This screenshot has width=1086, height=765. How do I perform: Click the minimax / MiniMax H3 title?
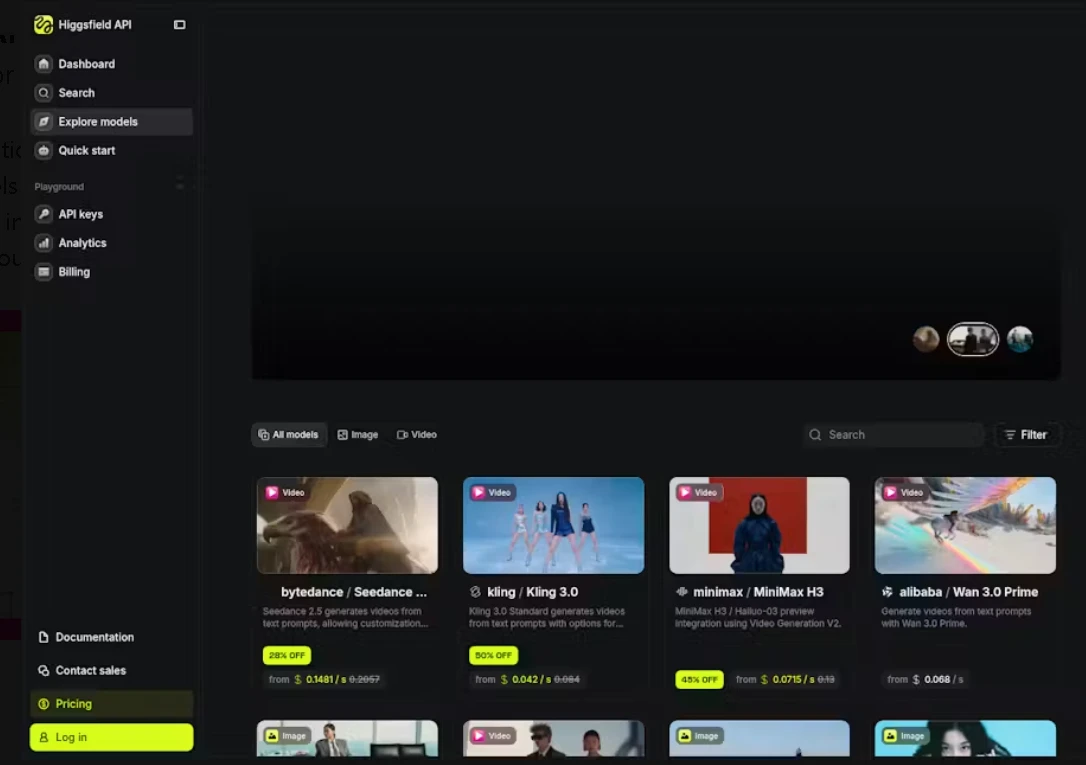758,592
